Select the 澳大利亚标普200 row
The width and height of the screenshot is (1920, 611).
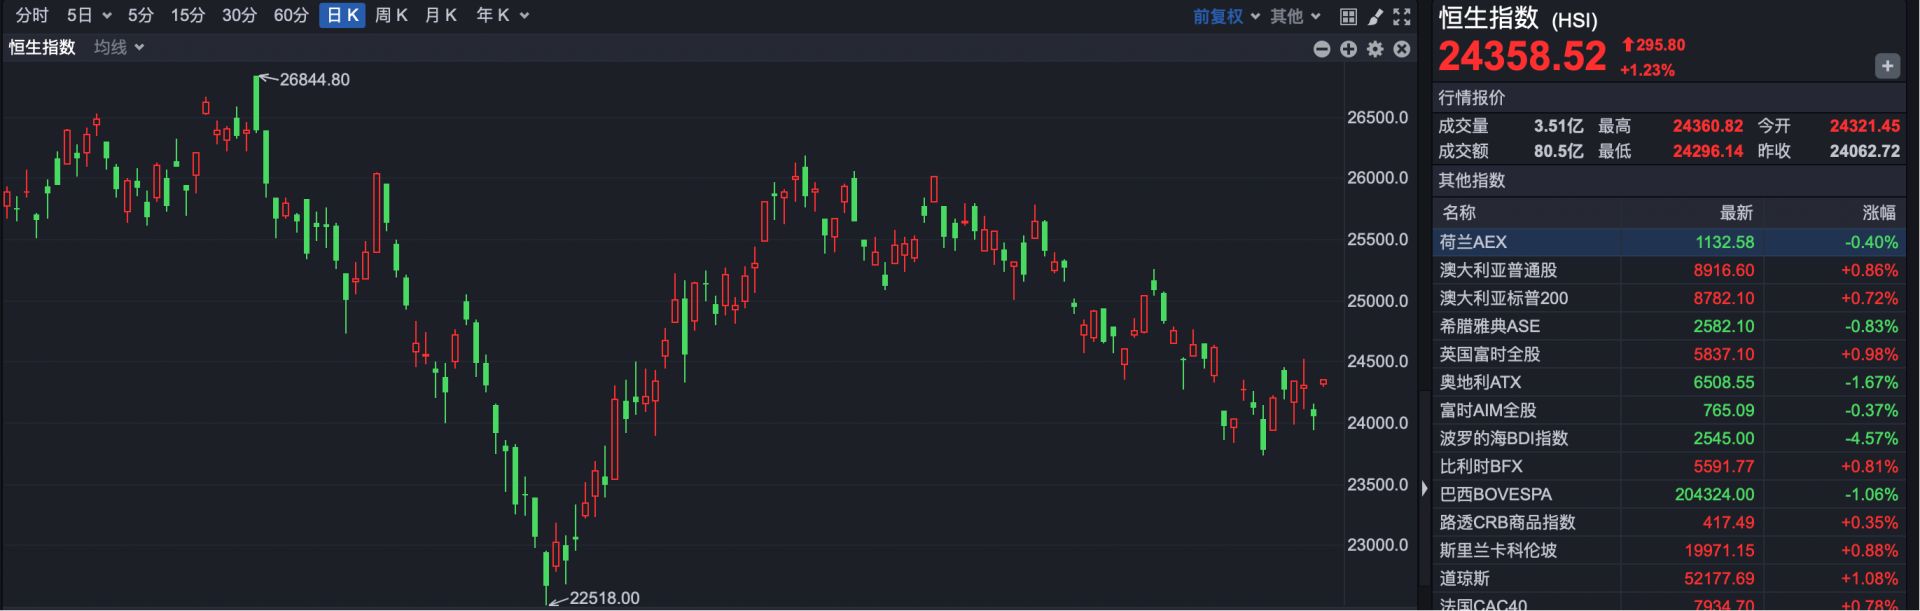click(1669, 298)
